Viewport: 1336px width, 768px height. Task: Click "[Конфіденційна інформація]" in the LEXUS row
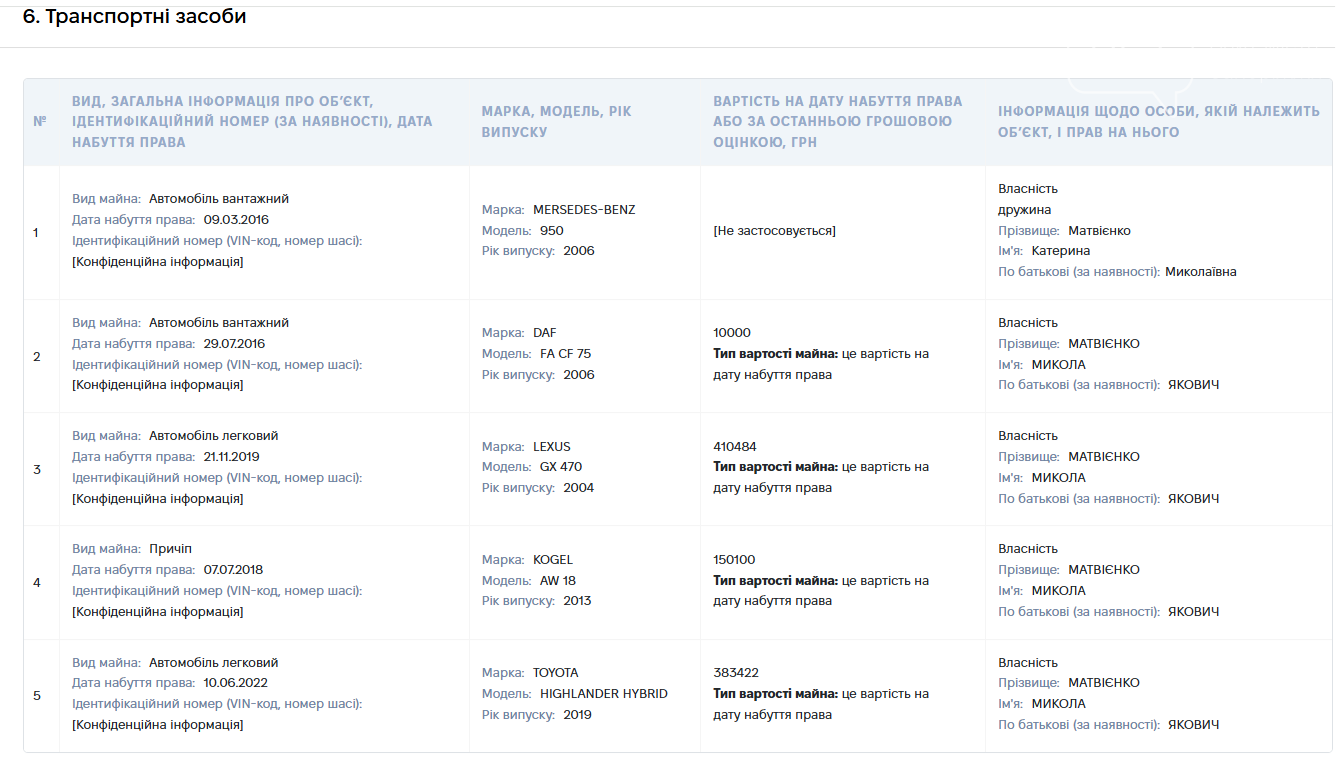tap(158, 498)
